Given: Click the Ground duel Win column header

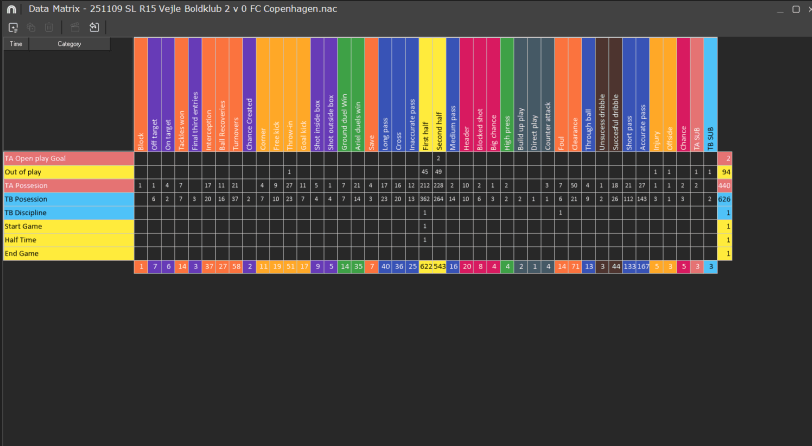Looking at the screenshot, I should tap(344, 94).
